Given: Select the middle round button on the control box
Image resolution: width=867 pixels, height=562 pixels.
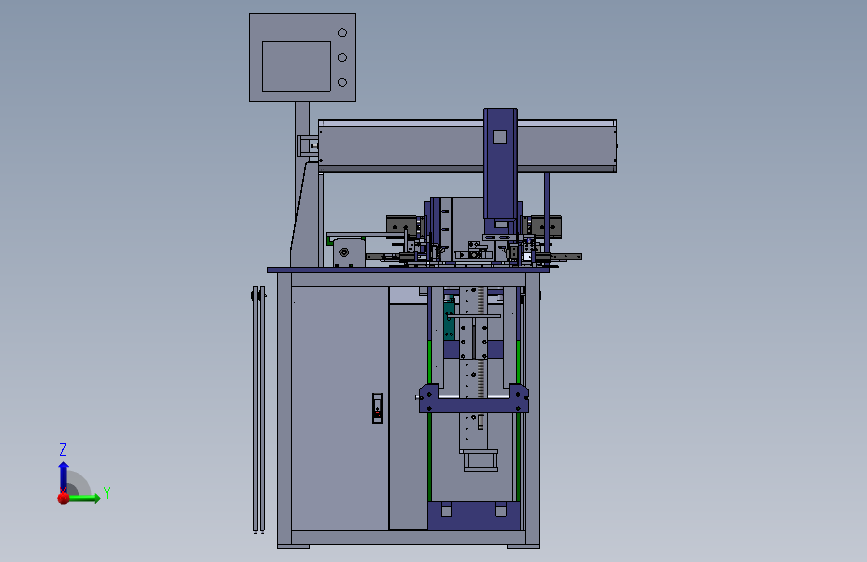Looking at the screenshot, I should [342, 58].
